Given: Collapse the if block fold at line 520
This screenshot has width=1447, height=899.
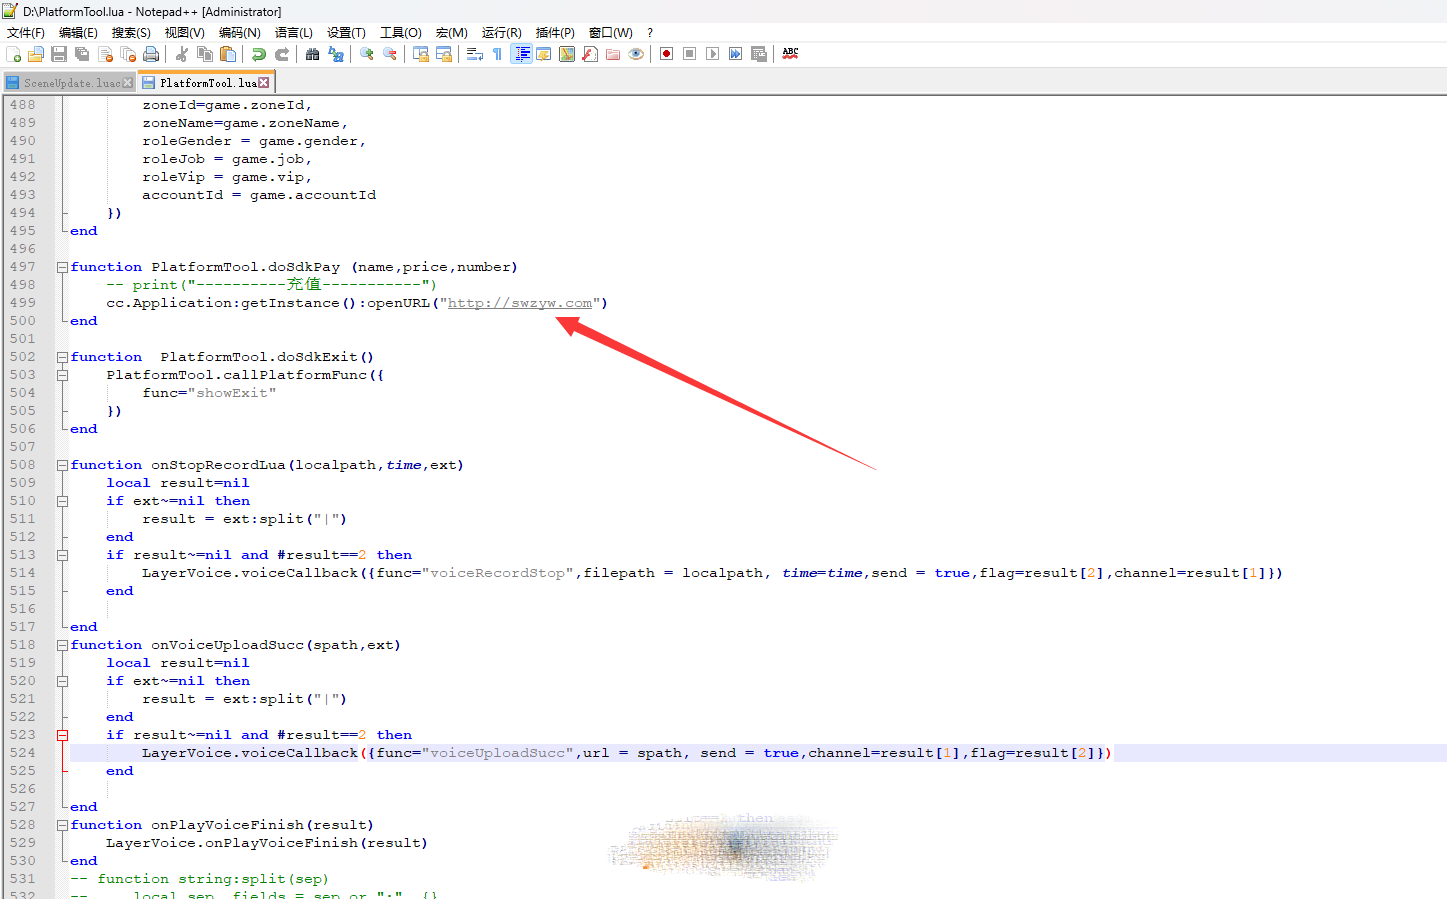Looking at the screenshot, I should [x=62, y=681].
